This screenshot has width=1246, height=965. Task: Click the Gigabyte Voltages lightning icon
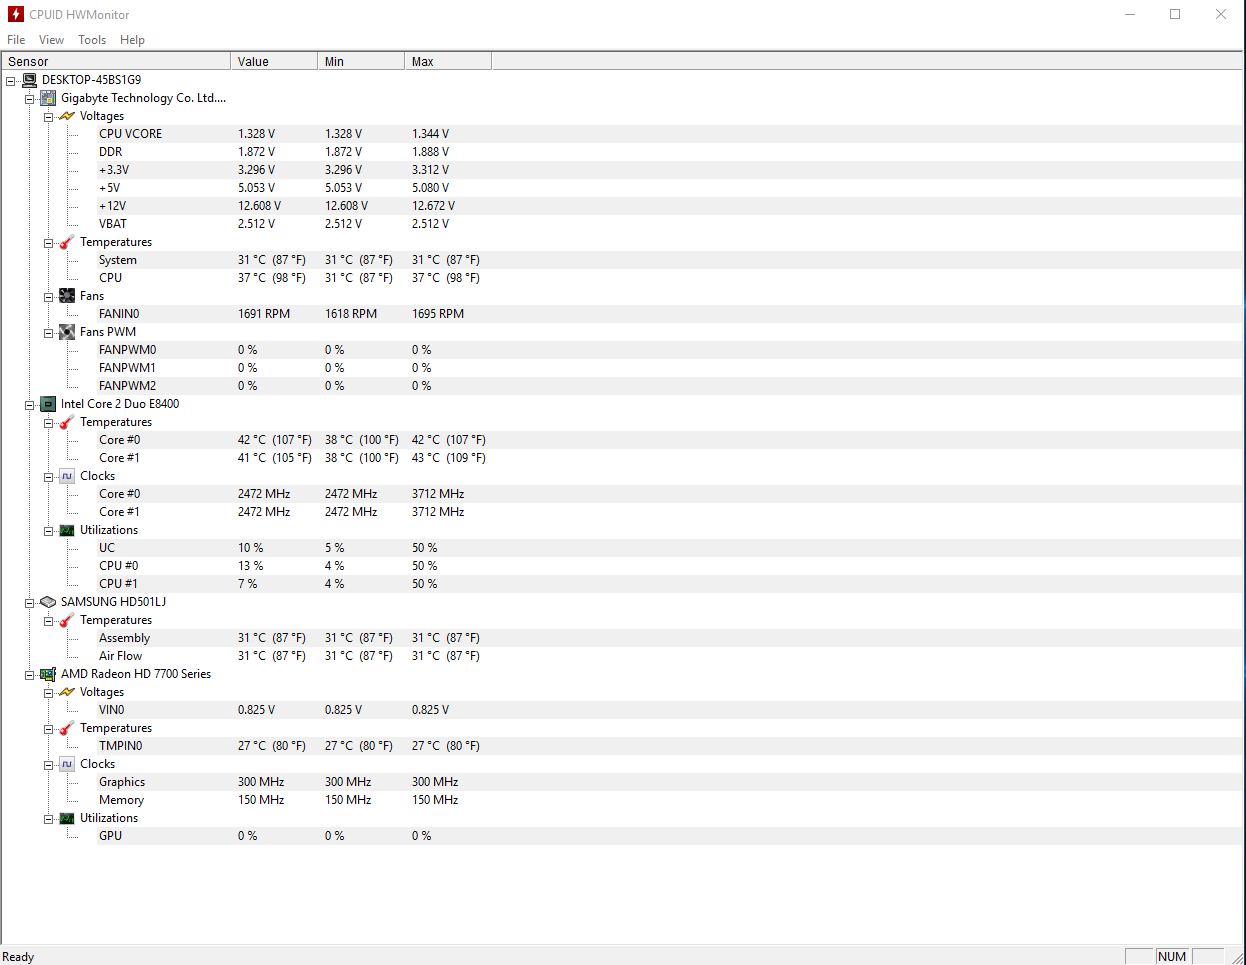click(67, 116)
